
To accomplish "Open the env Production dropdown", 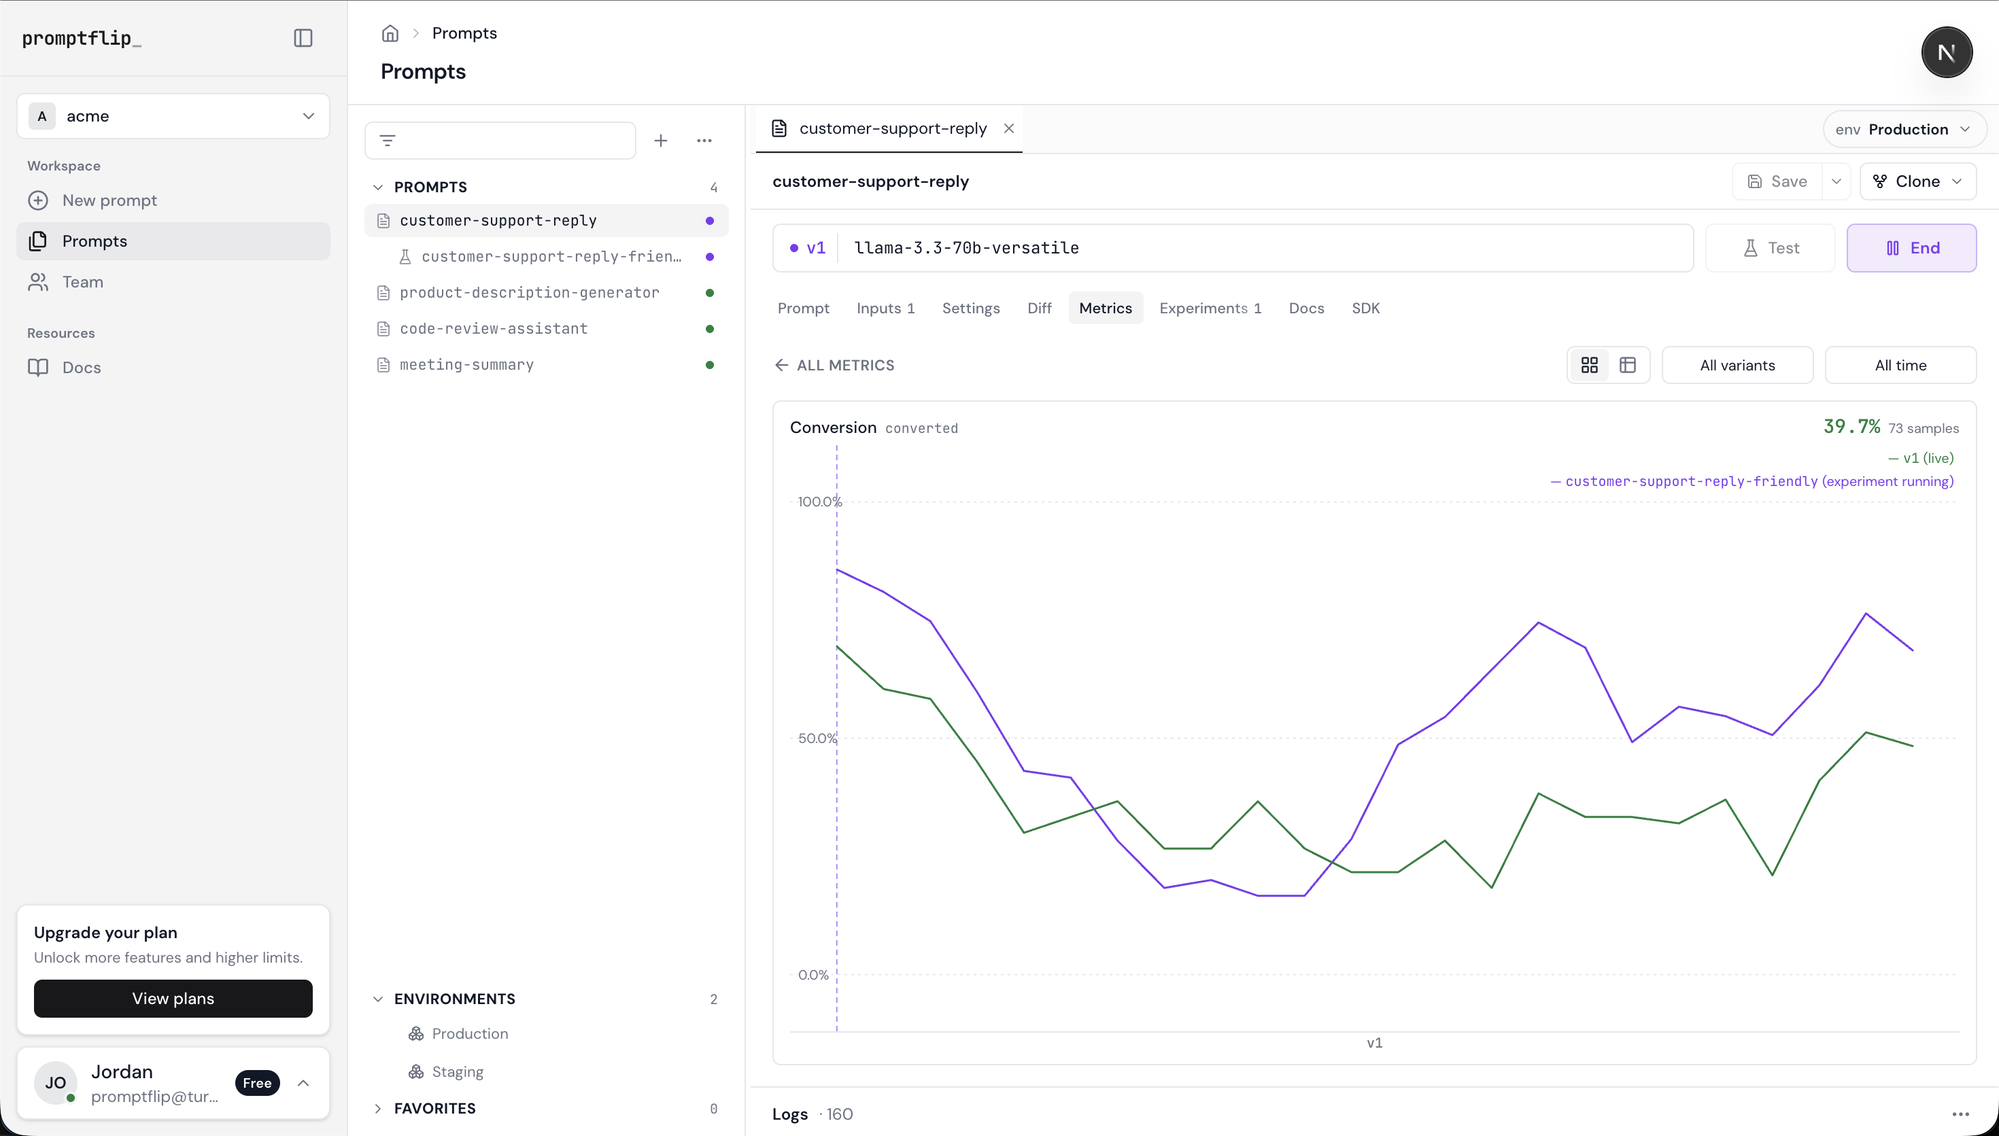I will click(1903, 129).
